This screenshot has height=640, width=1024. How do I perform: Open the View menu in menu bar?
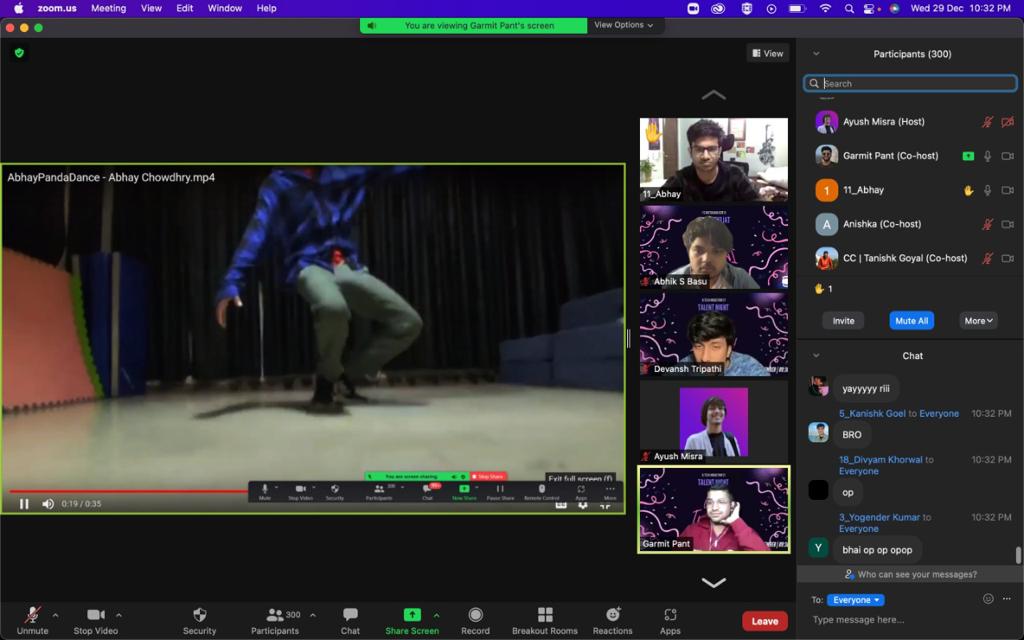pos(151,8)
